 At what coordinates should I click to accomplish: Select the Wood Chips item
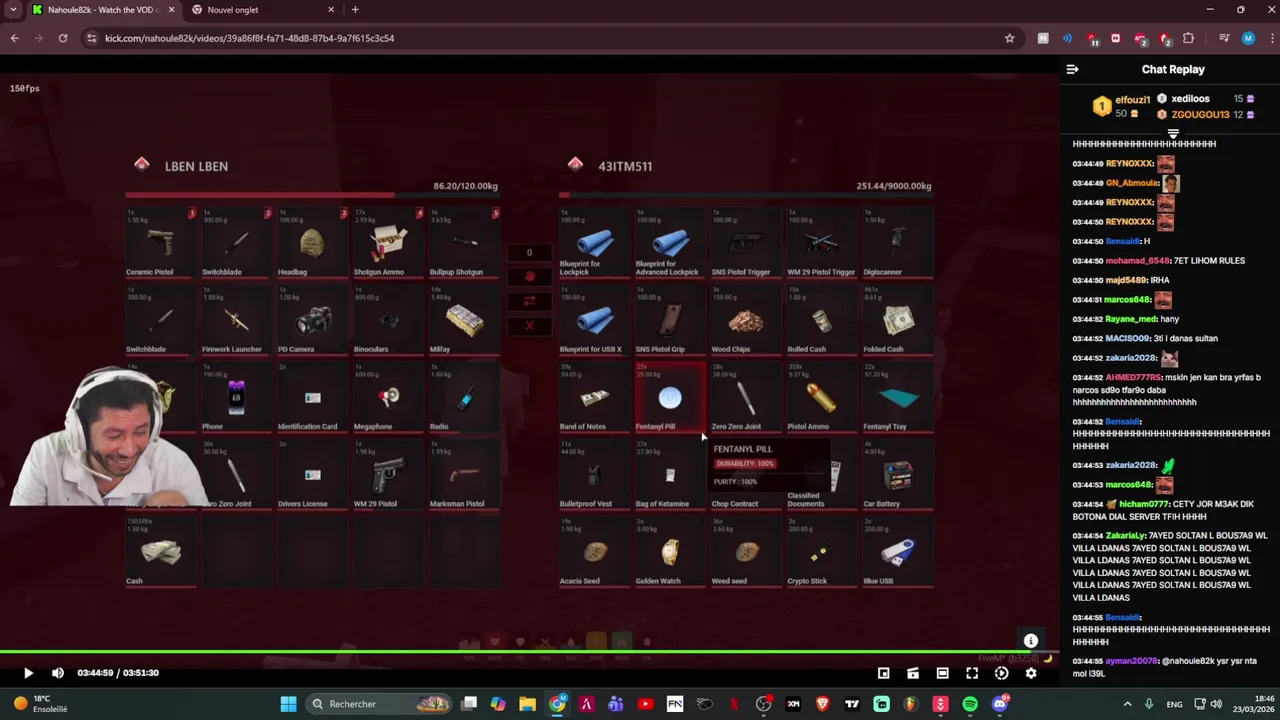(746, 320)
